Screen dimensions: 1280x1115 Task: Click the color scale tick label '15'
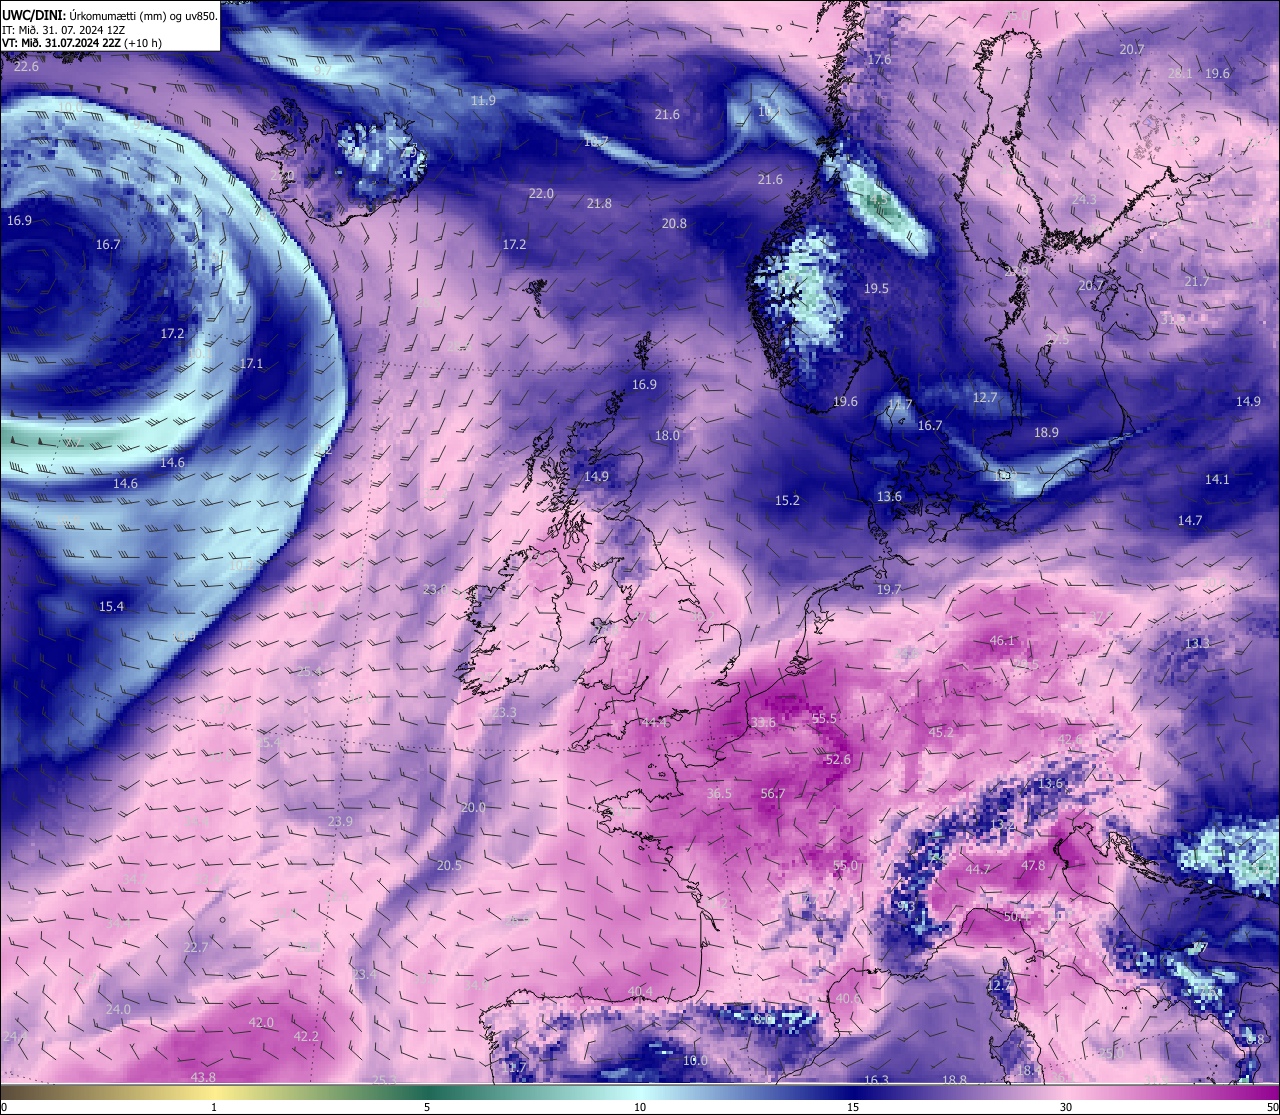(x=853, y=1107)
